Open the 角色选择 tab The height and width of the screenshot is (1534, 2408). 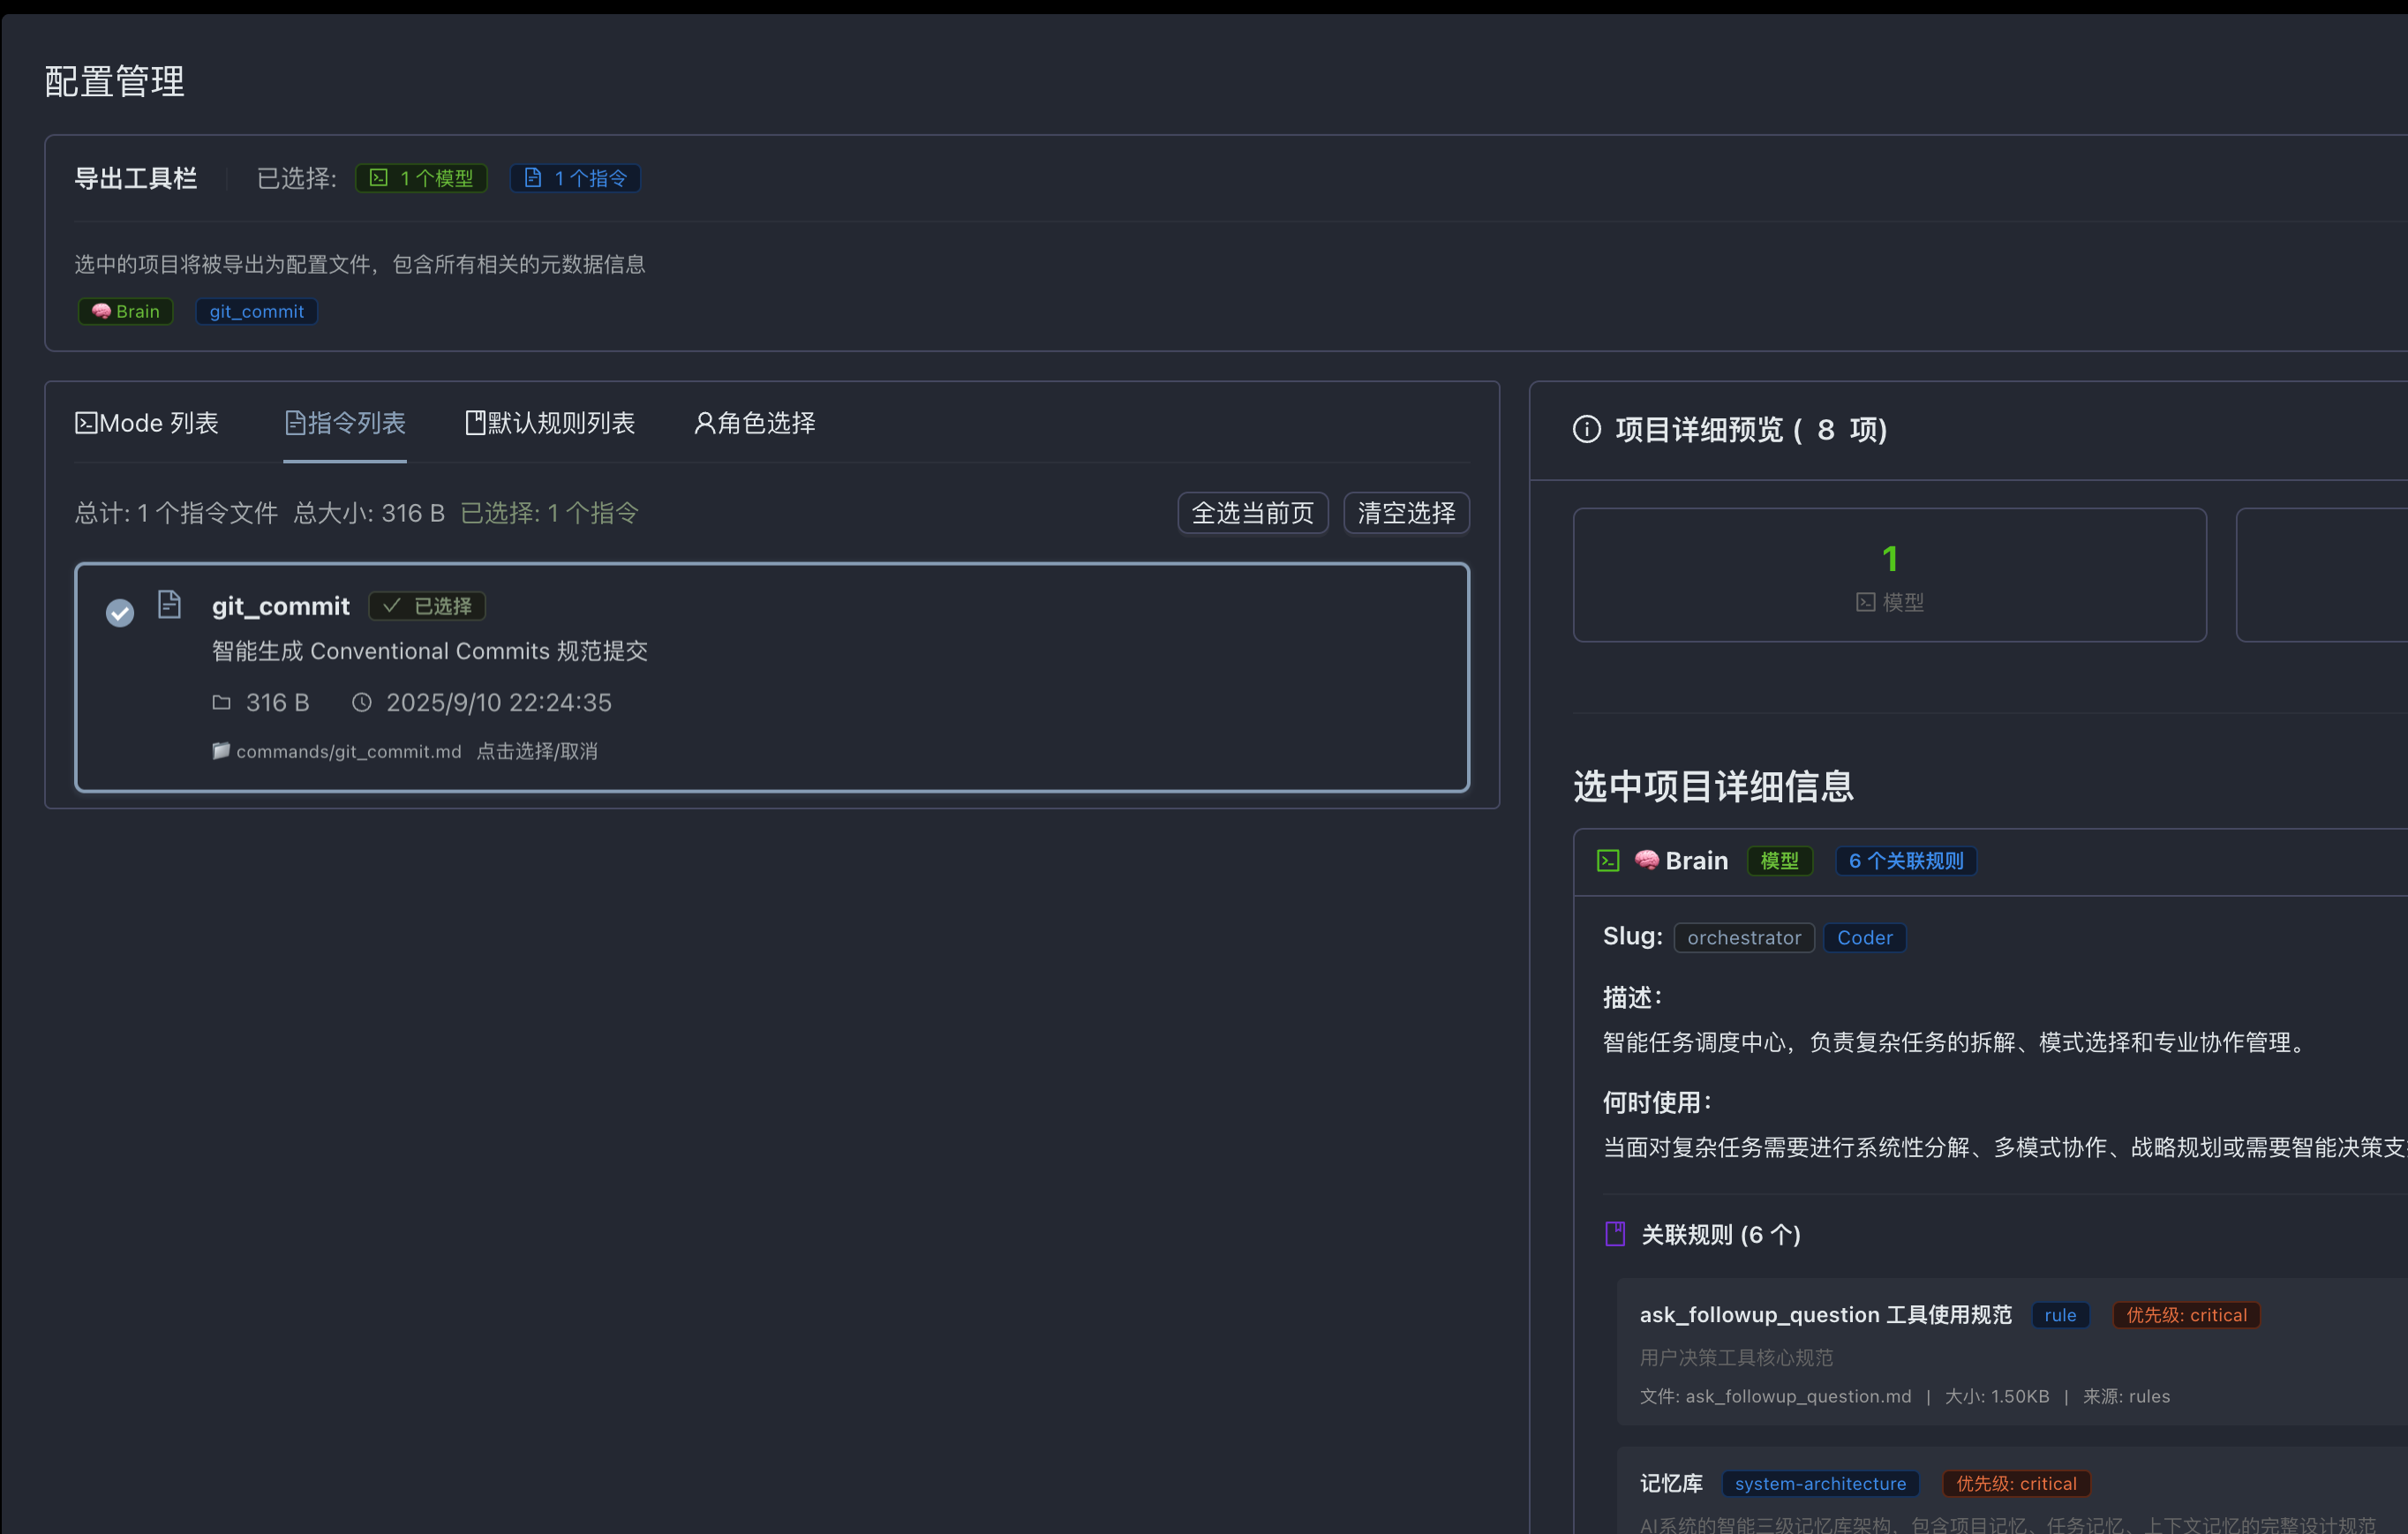point(755,423)
